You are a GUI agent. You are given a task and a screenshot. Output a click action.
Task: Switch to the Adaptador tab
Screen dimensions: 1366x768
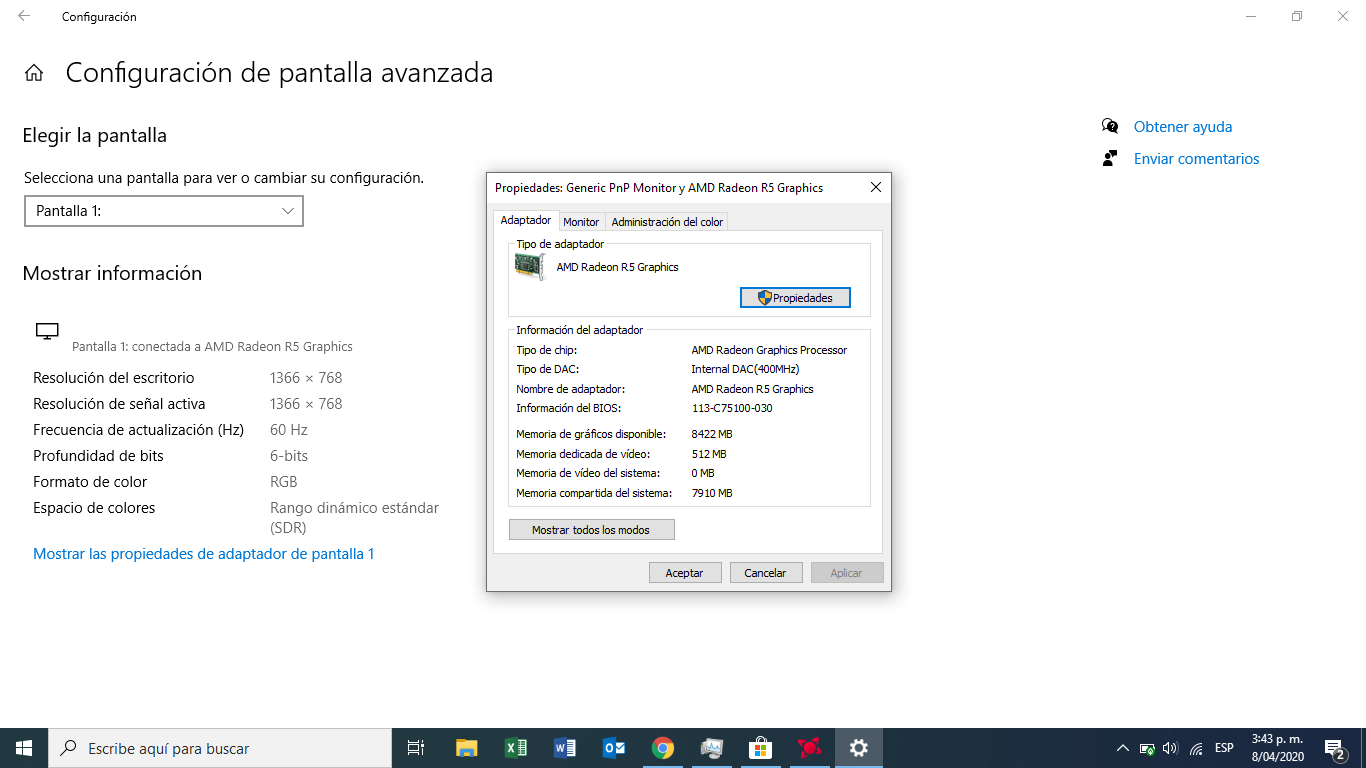click(x=526, y=221)
